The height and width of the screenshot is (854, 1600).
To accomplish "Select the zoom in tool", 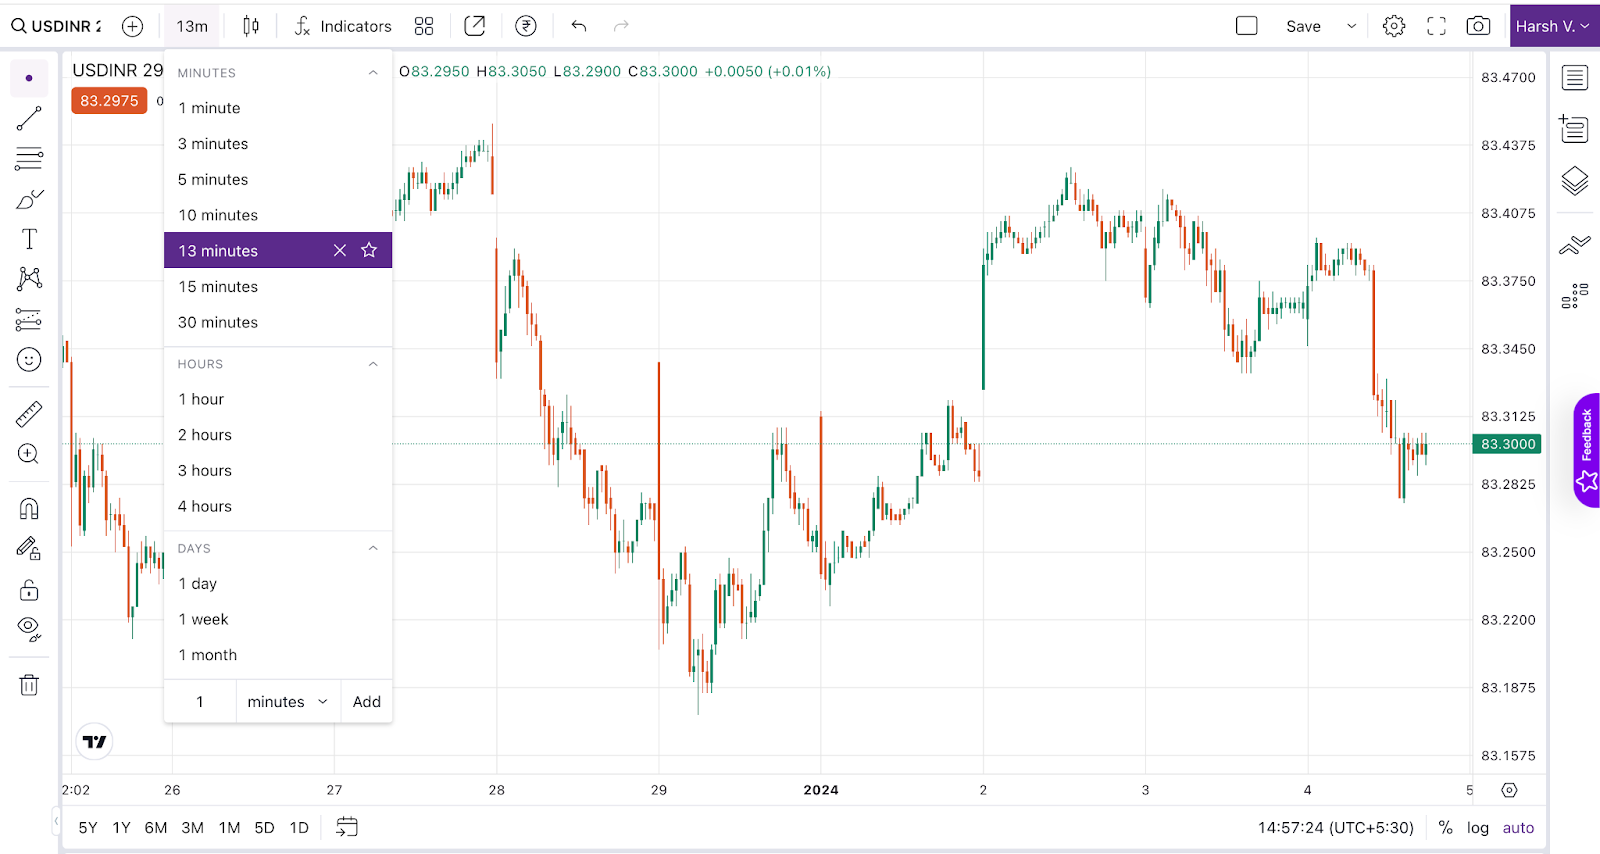I will pyautogui.click(x=29, y=454).
